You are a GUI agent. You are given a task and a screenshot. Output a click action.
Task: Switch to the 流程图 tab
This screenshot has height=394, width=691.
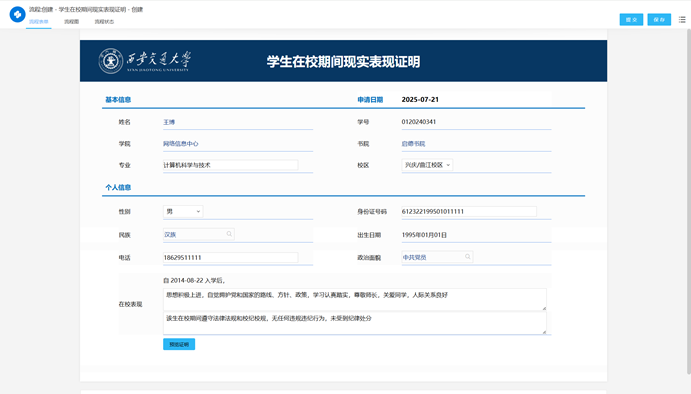pos(71,22)
